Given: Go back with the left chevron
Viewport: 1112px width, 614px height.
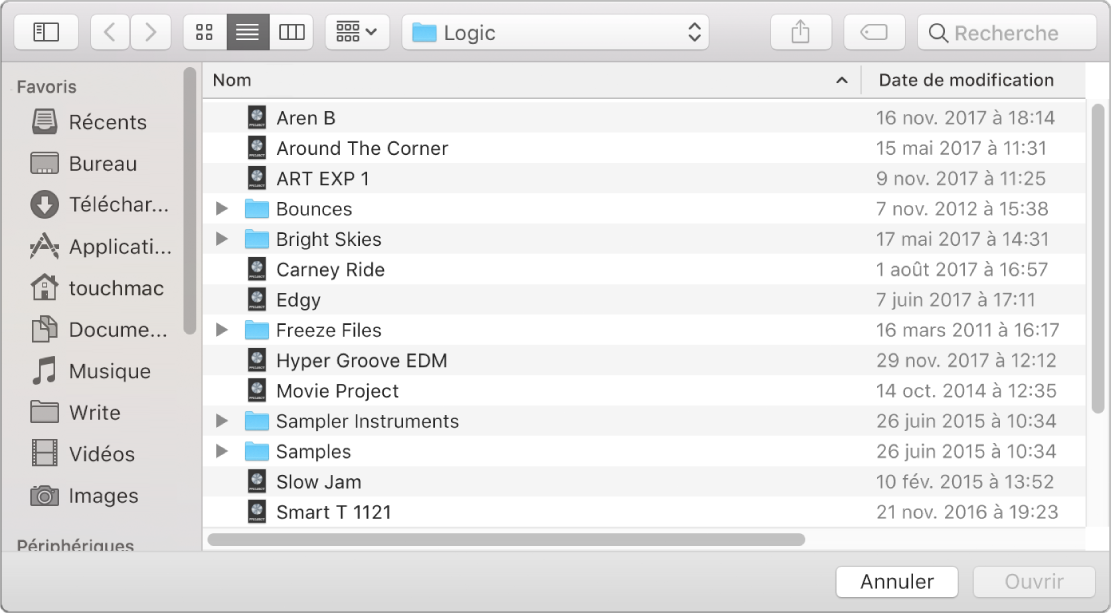Looking at the screenshot, I should pyautogui.click(x=110, y=33).
